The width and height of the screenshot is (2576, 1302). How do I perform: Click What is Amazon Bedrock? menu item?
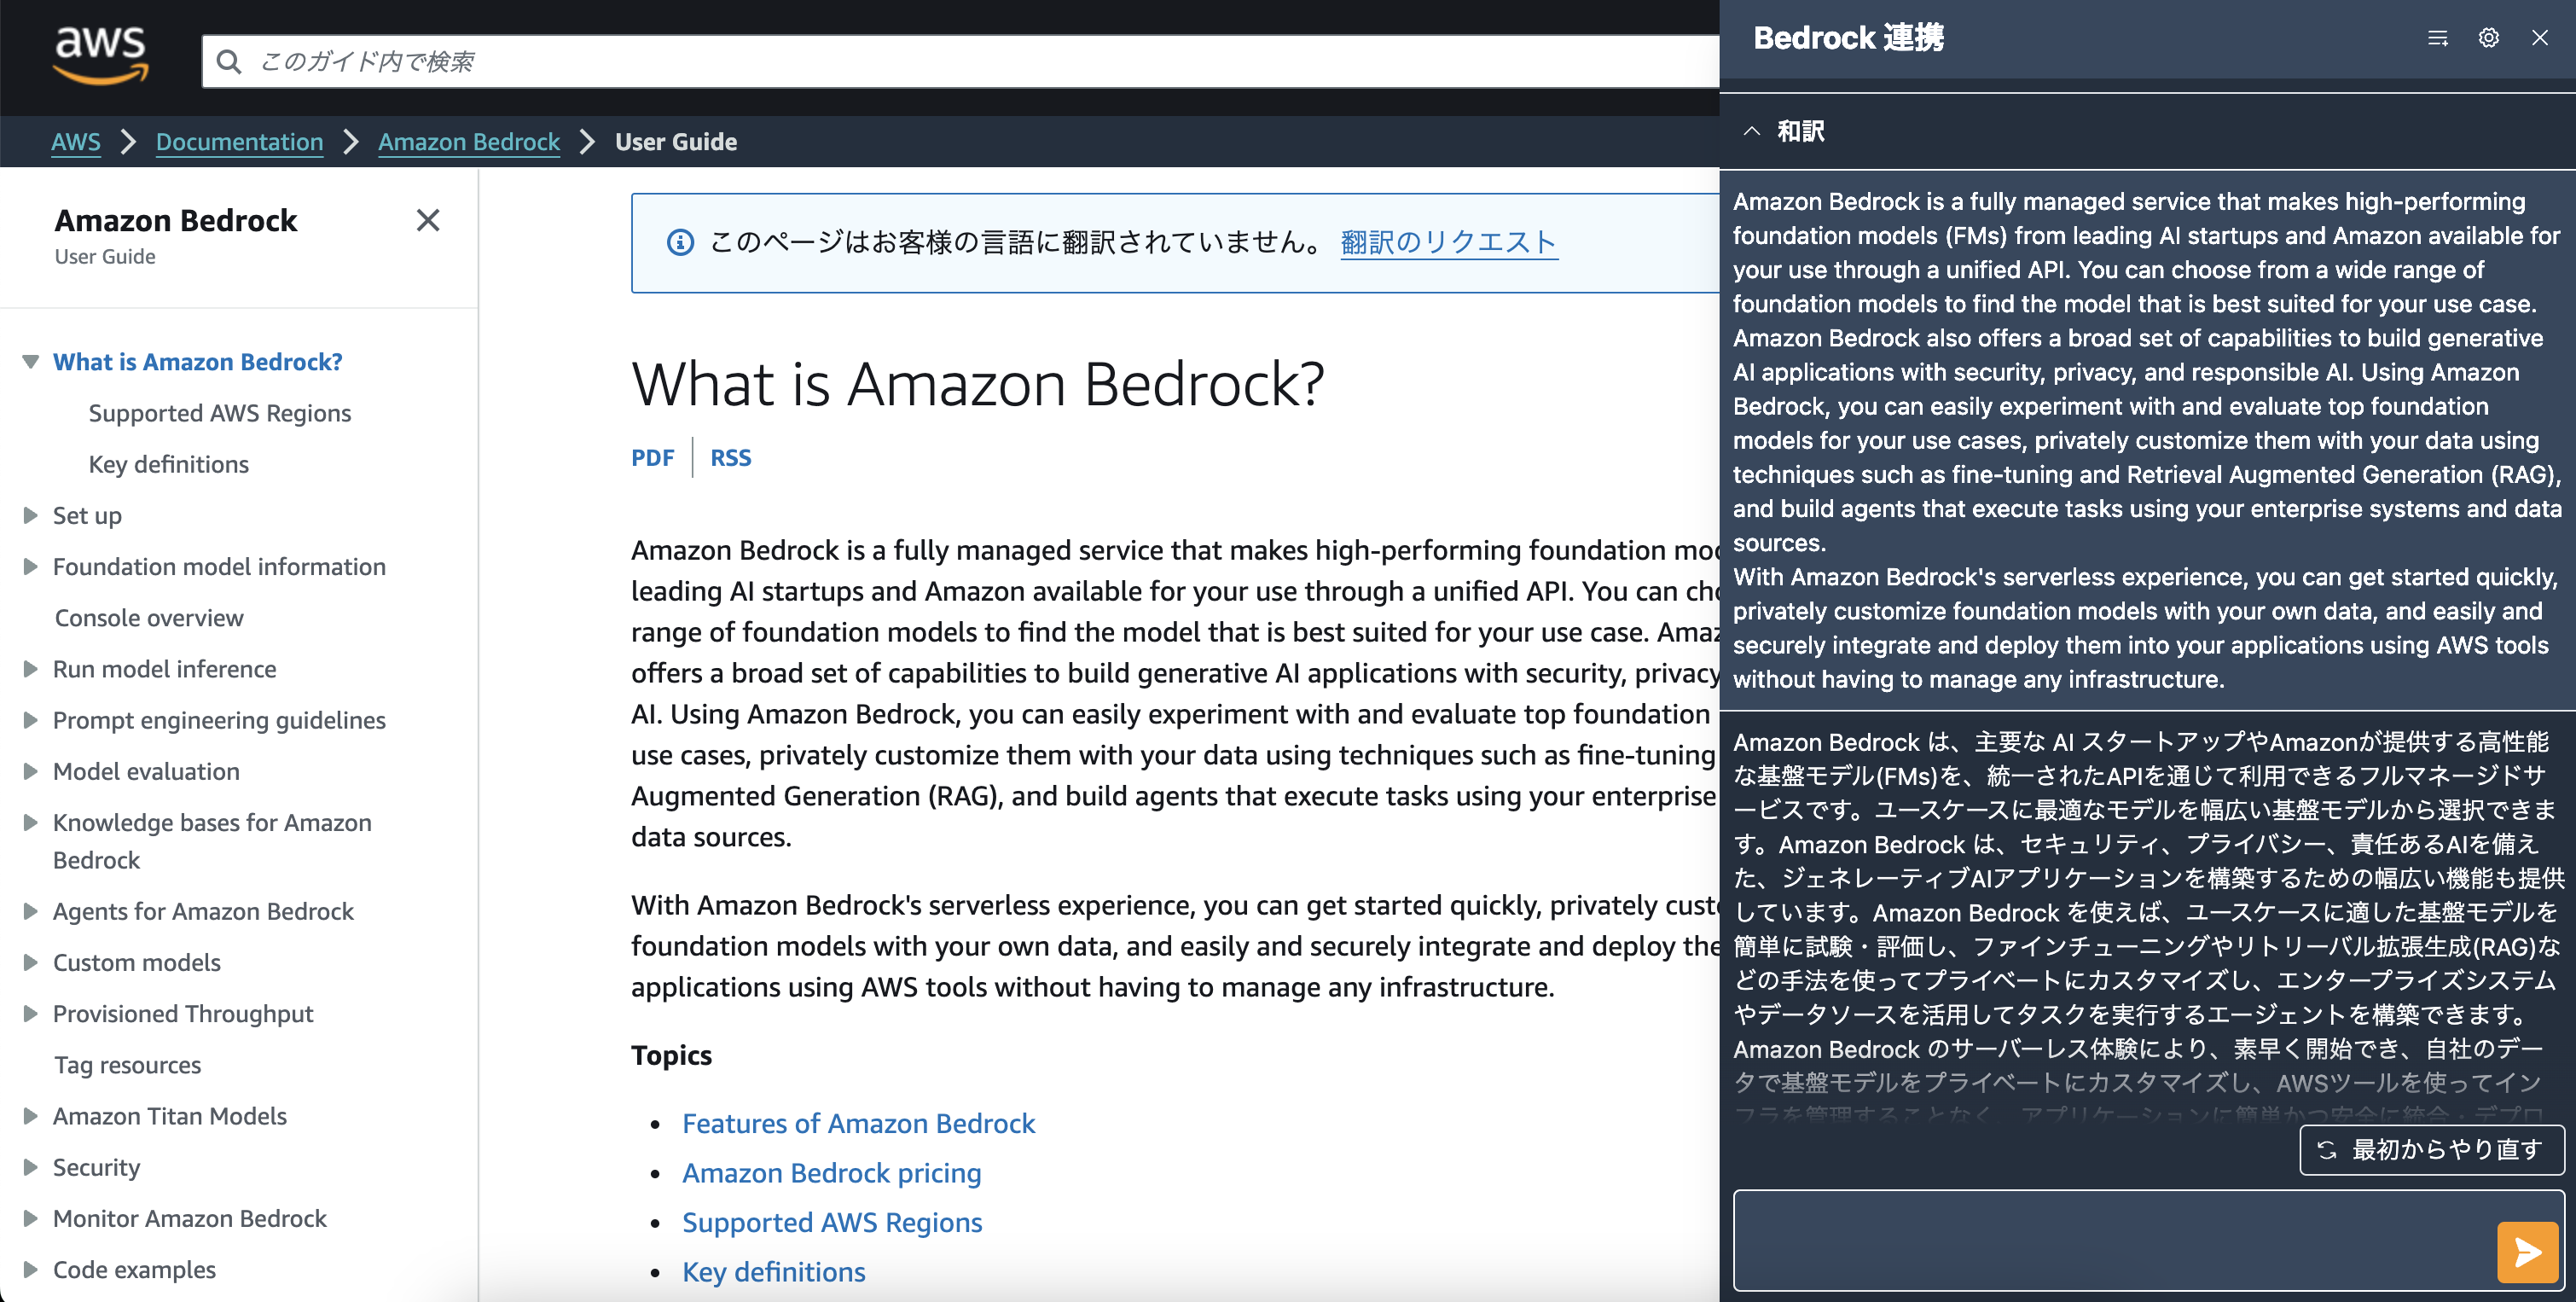[200, 360]
